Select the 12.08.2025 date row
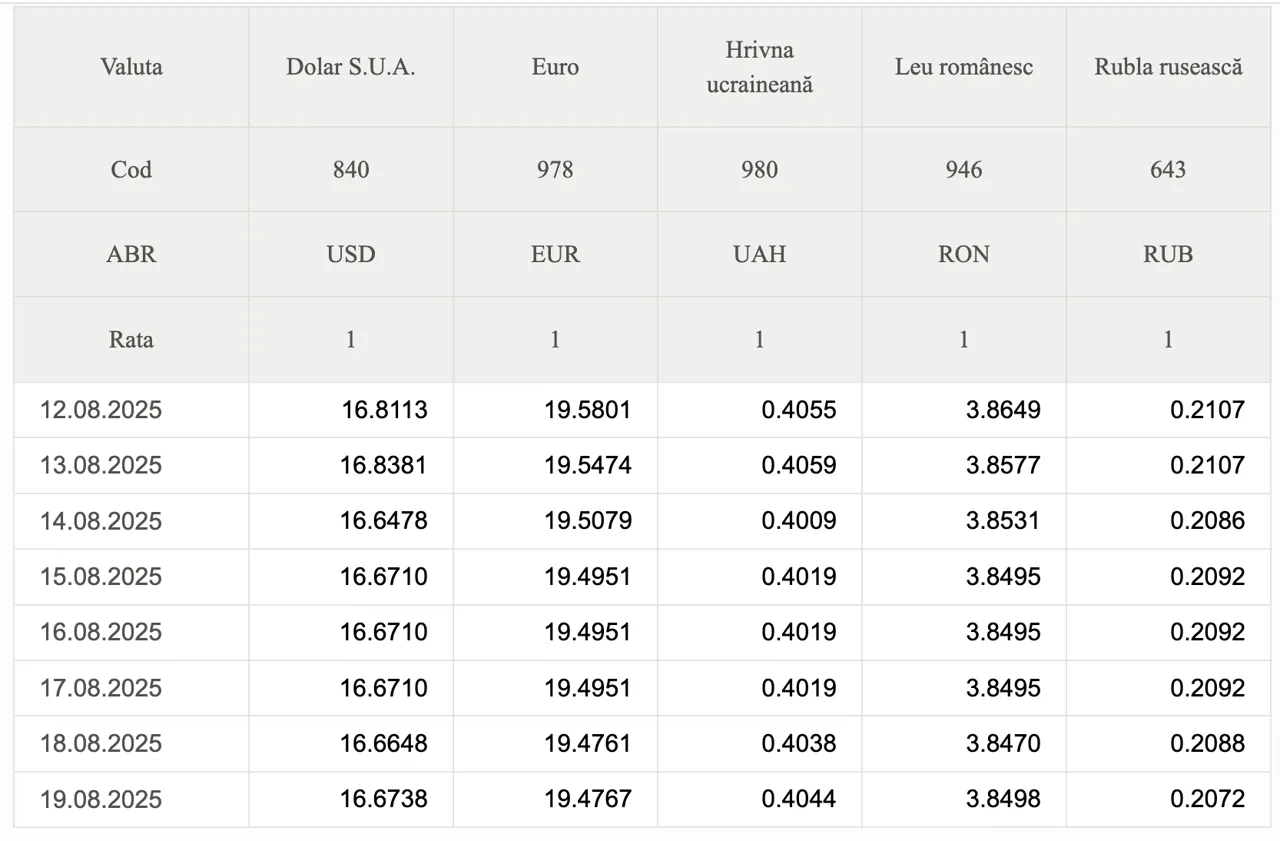 pos(642,410)
